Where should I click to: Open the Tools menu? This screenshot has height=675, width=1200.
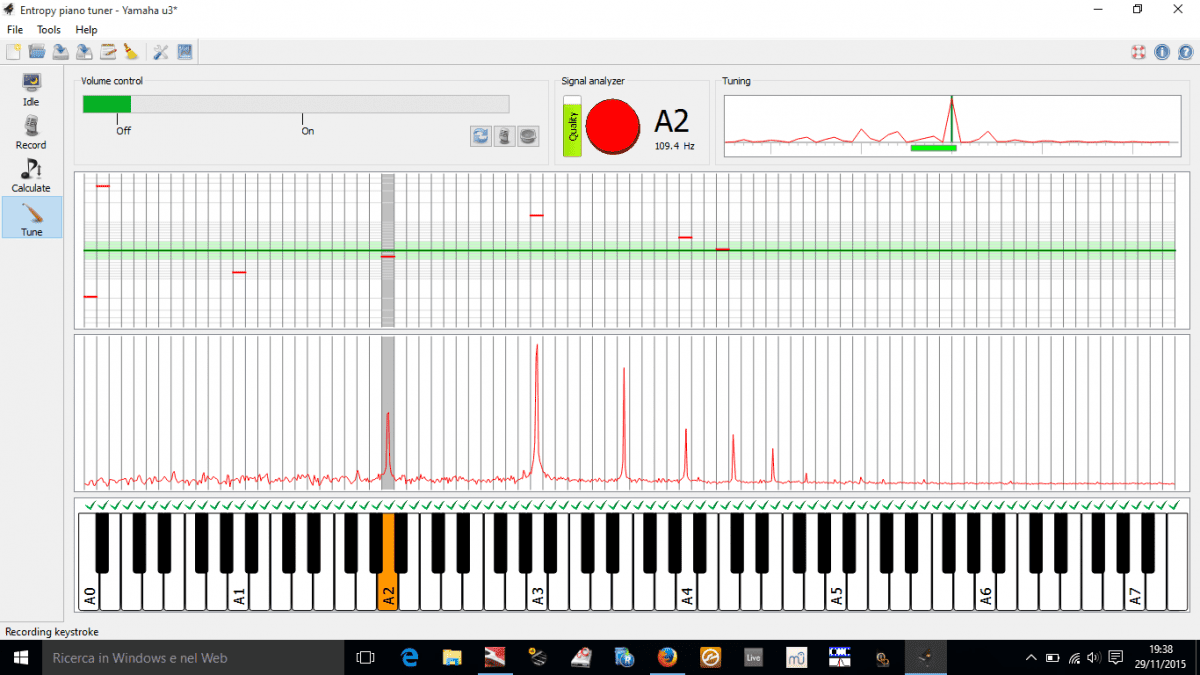pyautogui.click(x=48, y=29)
